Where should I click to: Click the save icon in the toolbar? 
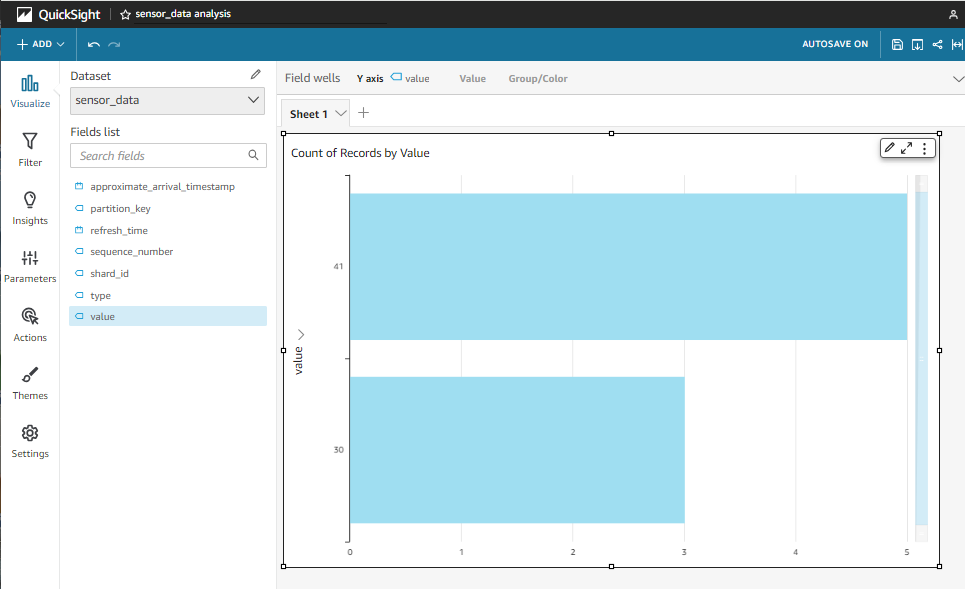pyautogui.click(x=897, y=44)
